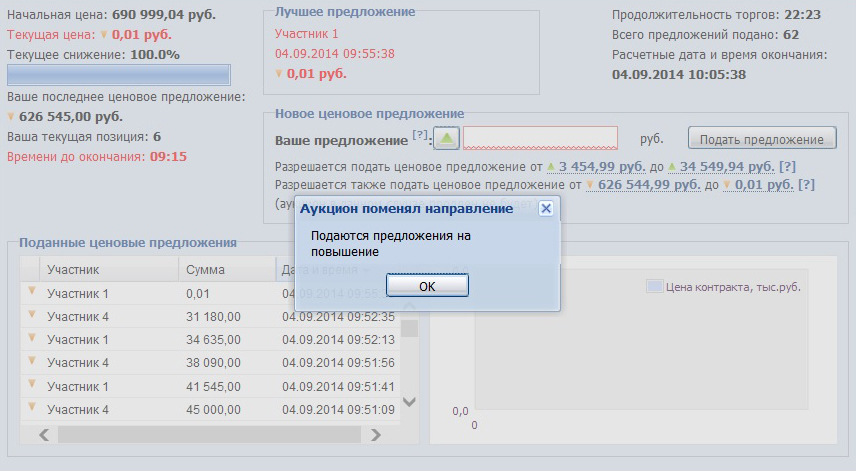Click OK in the auction direction dialog
Viewport: 856px width, 471px height.
coord(427,286)
